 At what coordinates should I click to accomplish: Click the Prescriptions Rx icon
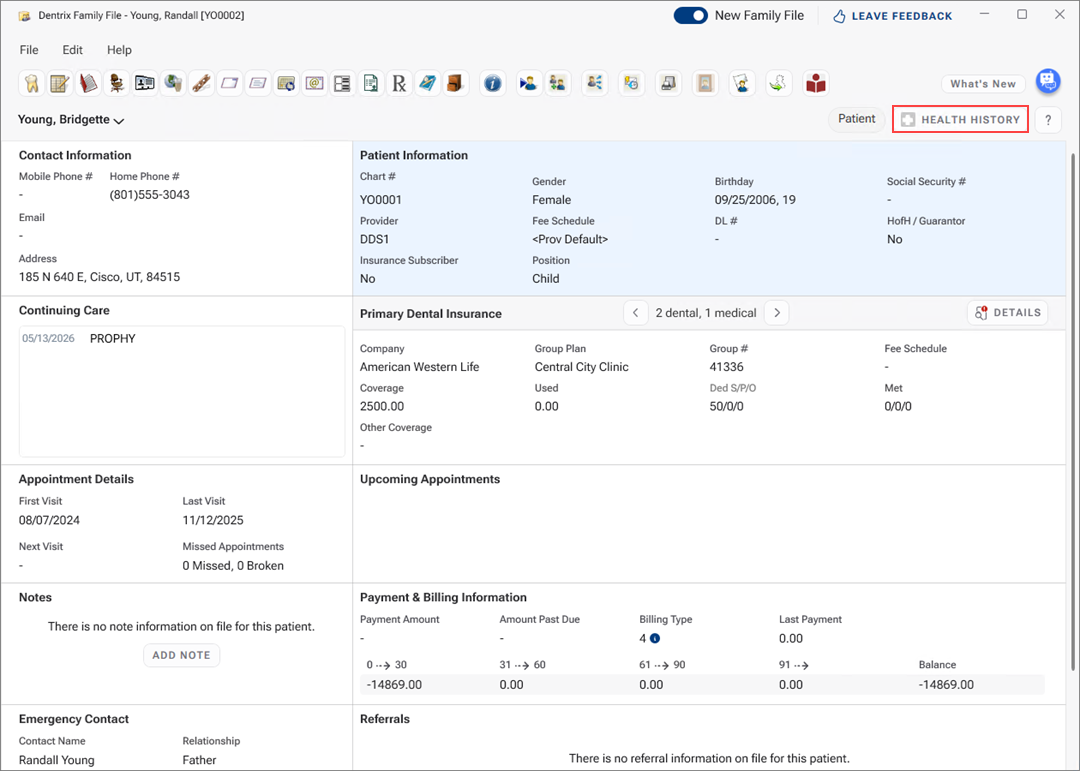(x=399, y=84)
